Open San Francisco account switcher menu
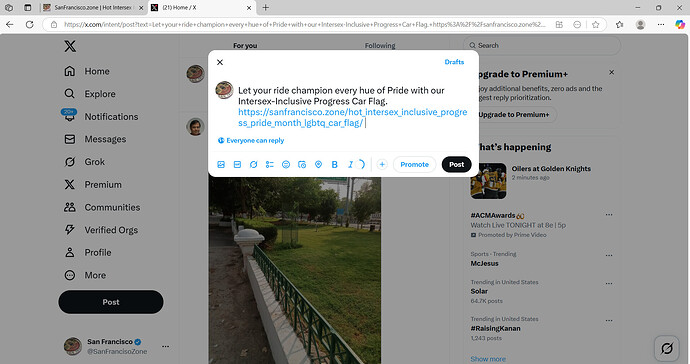 [x=116, y=346]
